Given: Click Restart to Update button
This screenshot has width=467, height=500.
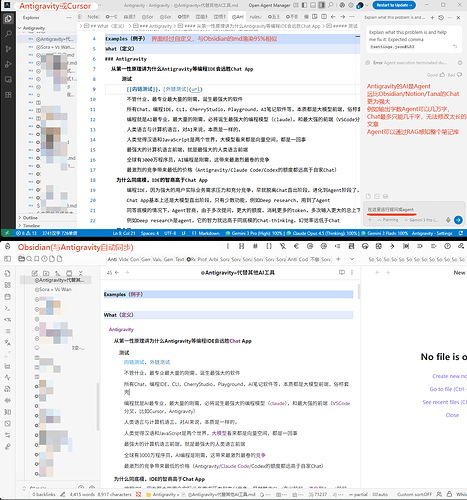Looking at the screenshot, I should (x=394, y=5).
